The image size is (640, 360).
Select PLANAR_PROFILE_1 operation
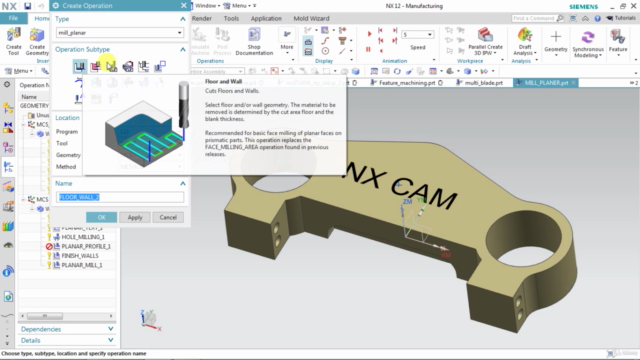[86, 246]
